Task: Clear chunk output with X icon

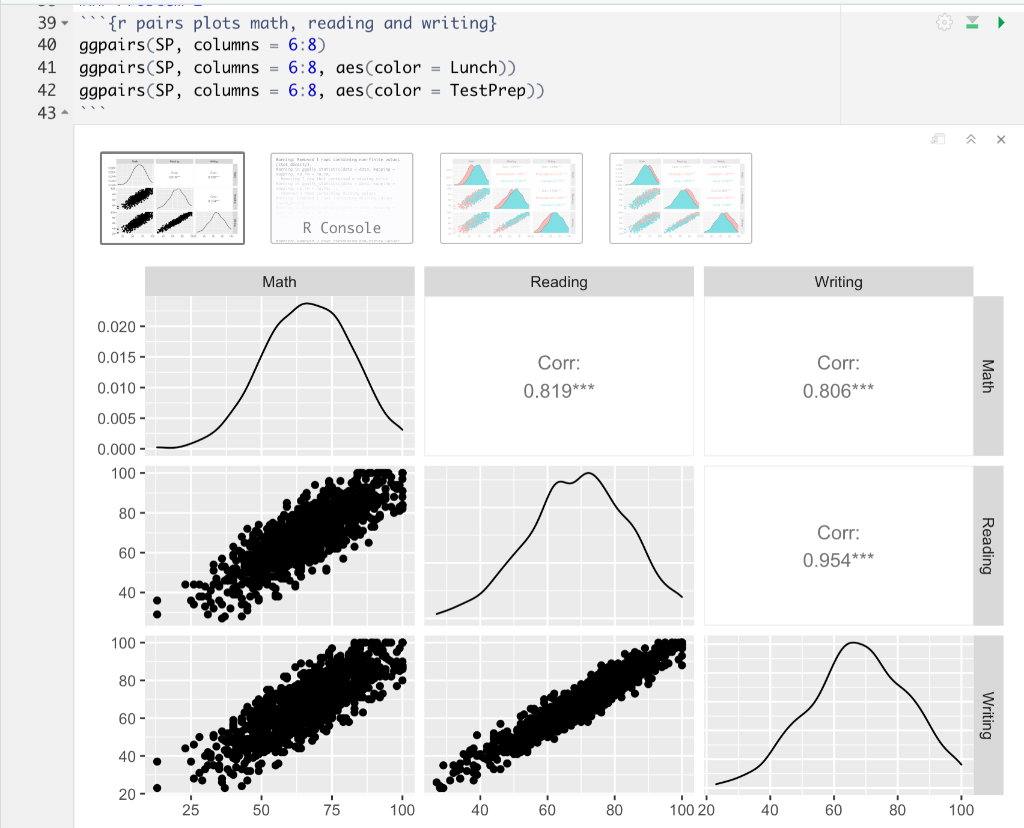Action: coord(1000,139)
